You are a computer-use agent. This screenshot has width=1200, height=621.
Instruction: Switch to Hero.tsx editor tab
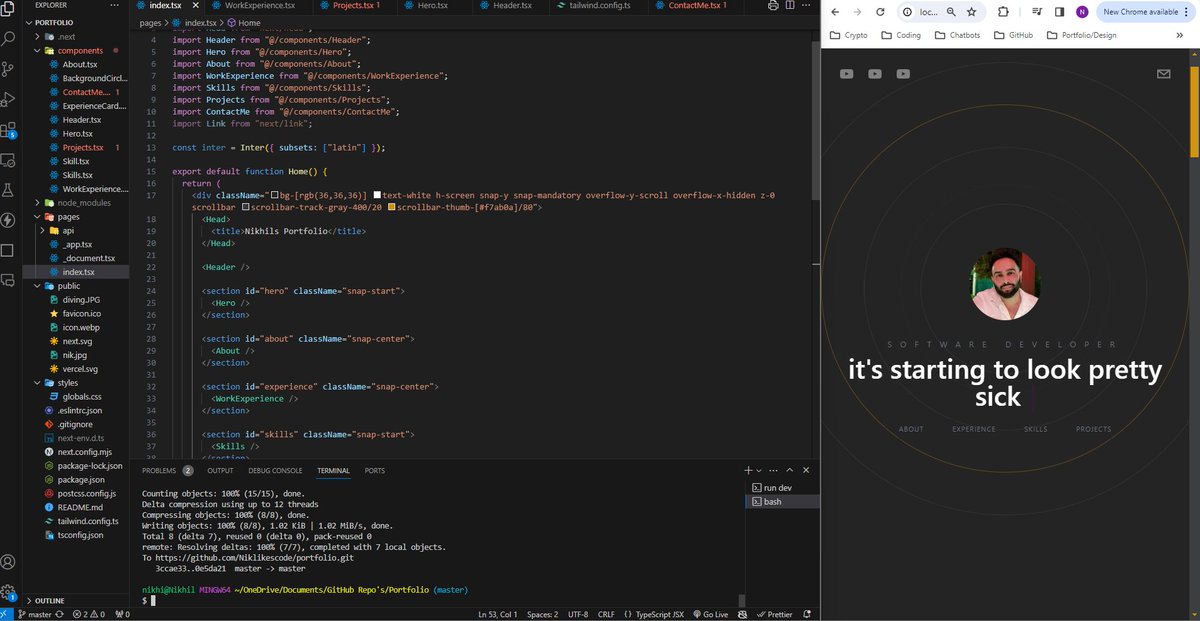point(434,6)
